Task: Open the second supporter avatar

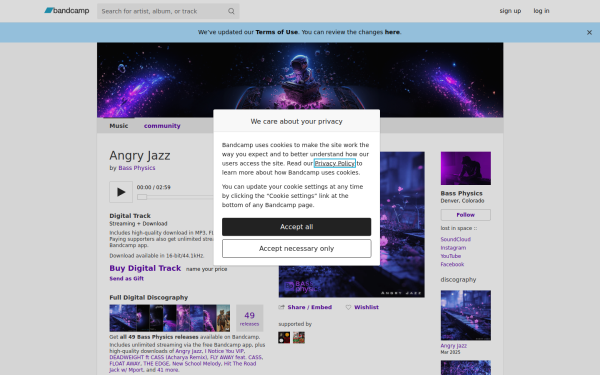Action: pyautogui.click(x=299, y=338)
